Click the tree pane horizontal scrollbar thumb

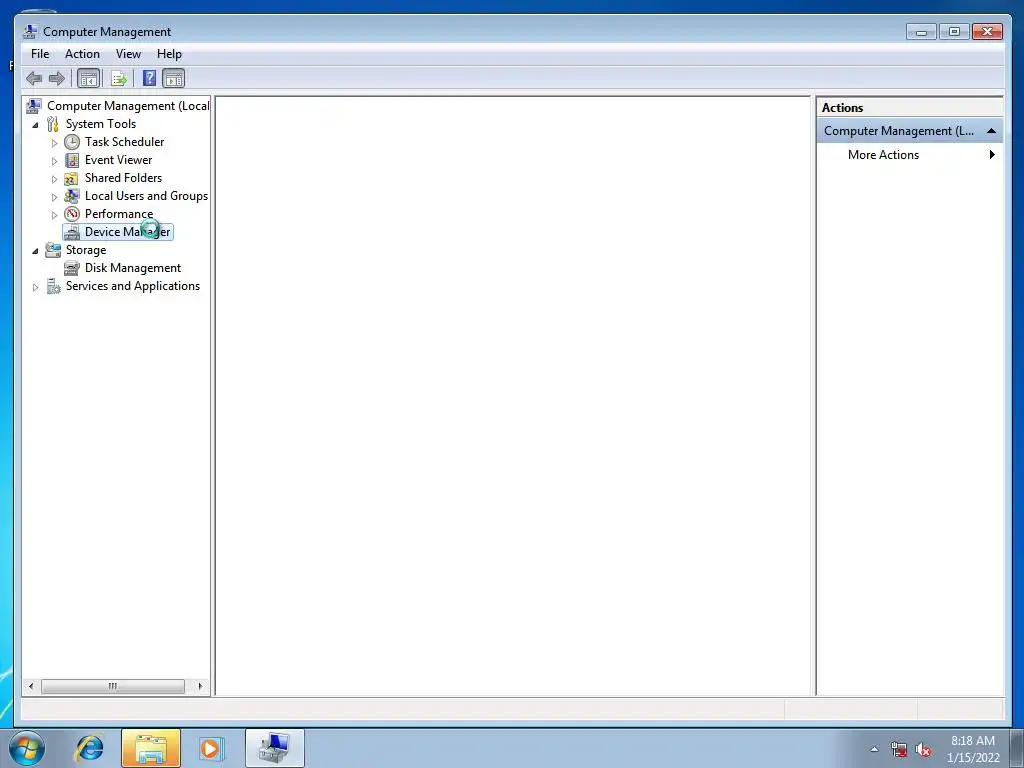tap(112, 686)
